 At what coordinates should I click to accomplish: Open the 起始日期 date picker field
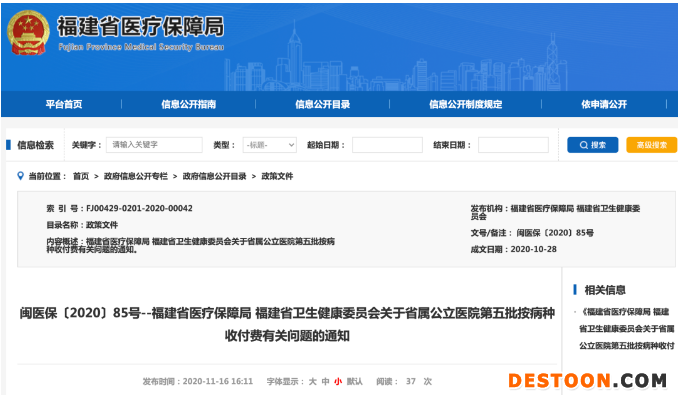[386, 145]
